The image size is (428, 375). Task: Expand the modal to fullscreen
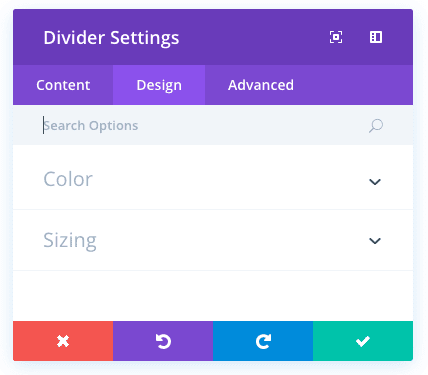(336, 37)
